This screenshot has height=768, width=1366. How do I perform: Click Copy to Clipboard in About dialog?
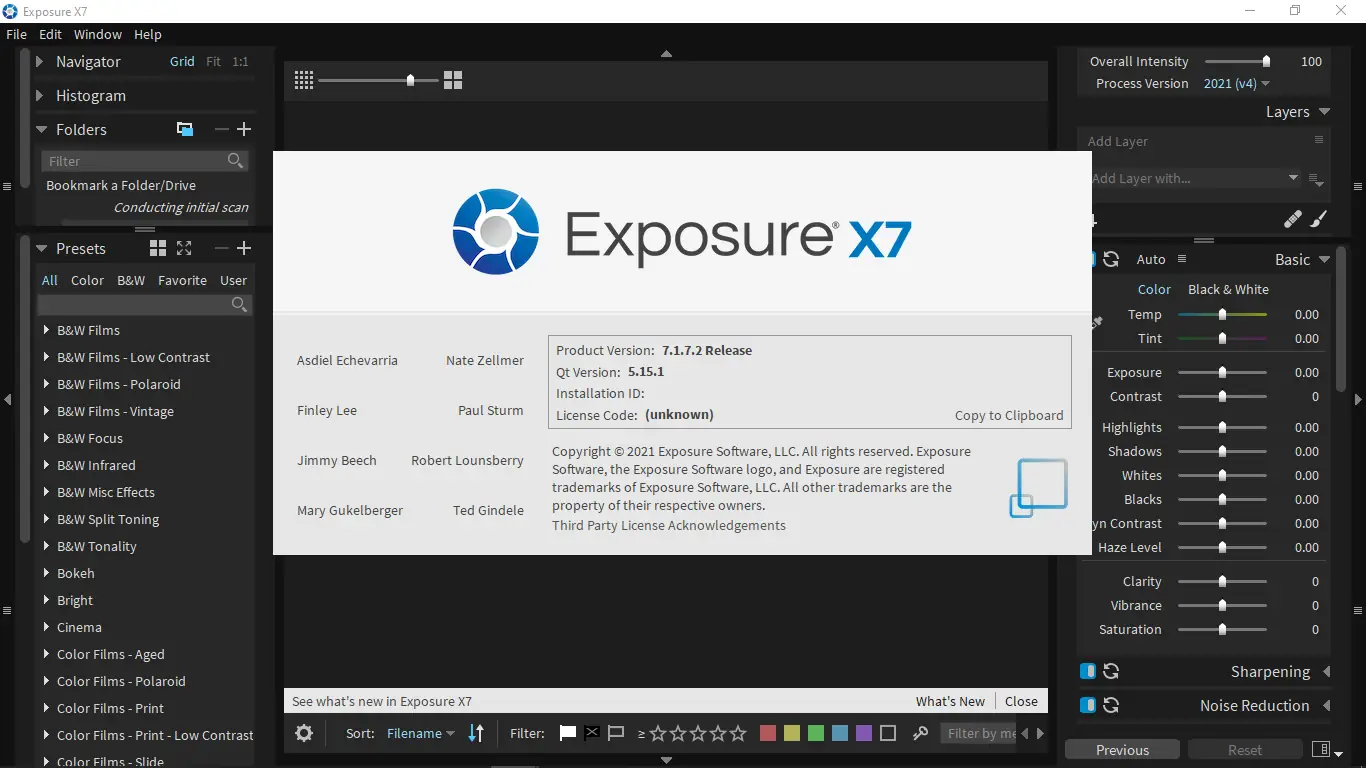1009,415
